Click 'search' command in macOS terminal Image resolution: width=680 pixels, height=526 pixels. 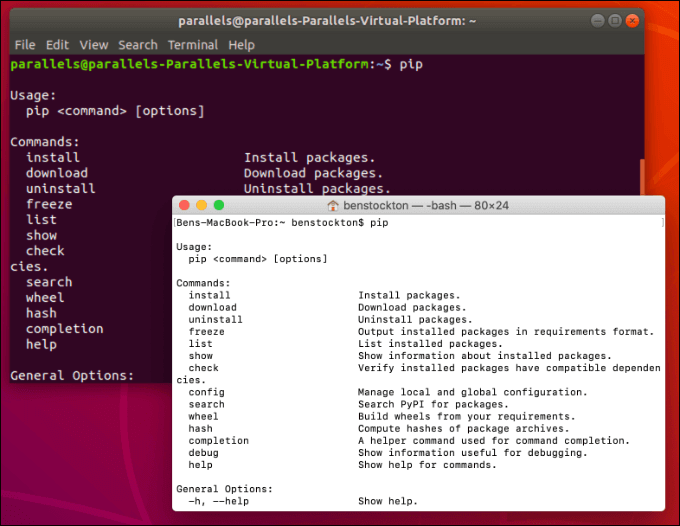coord(206,405)
